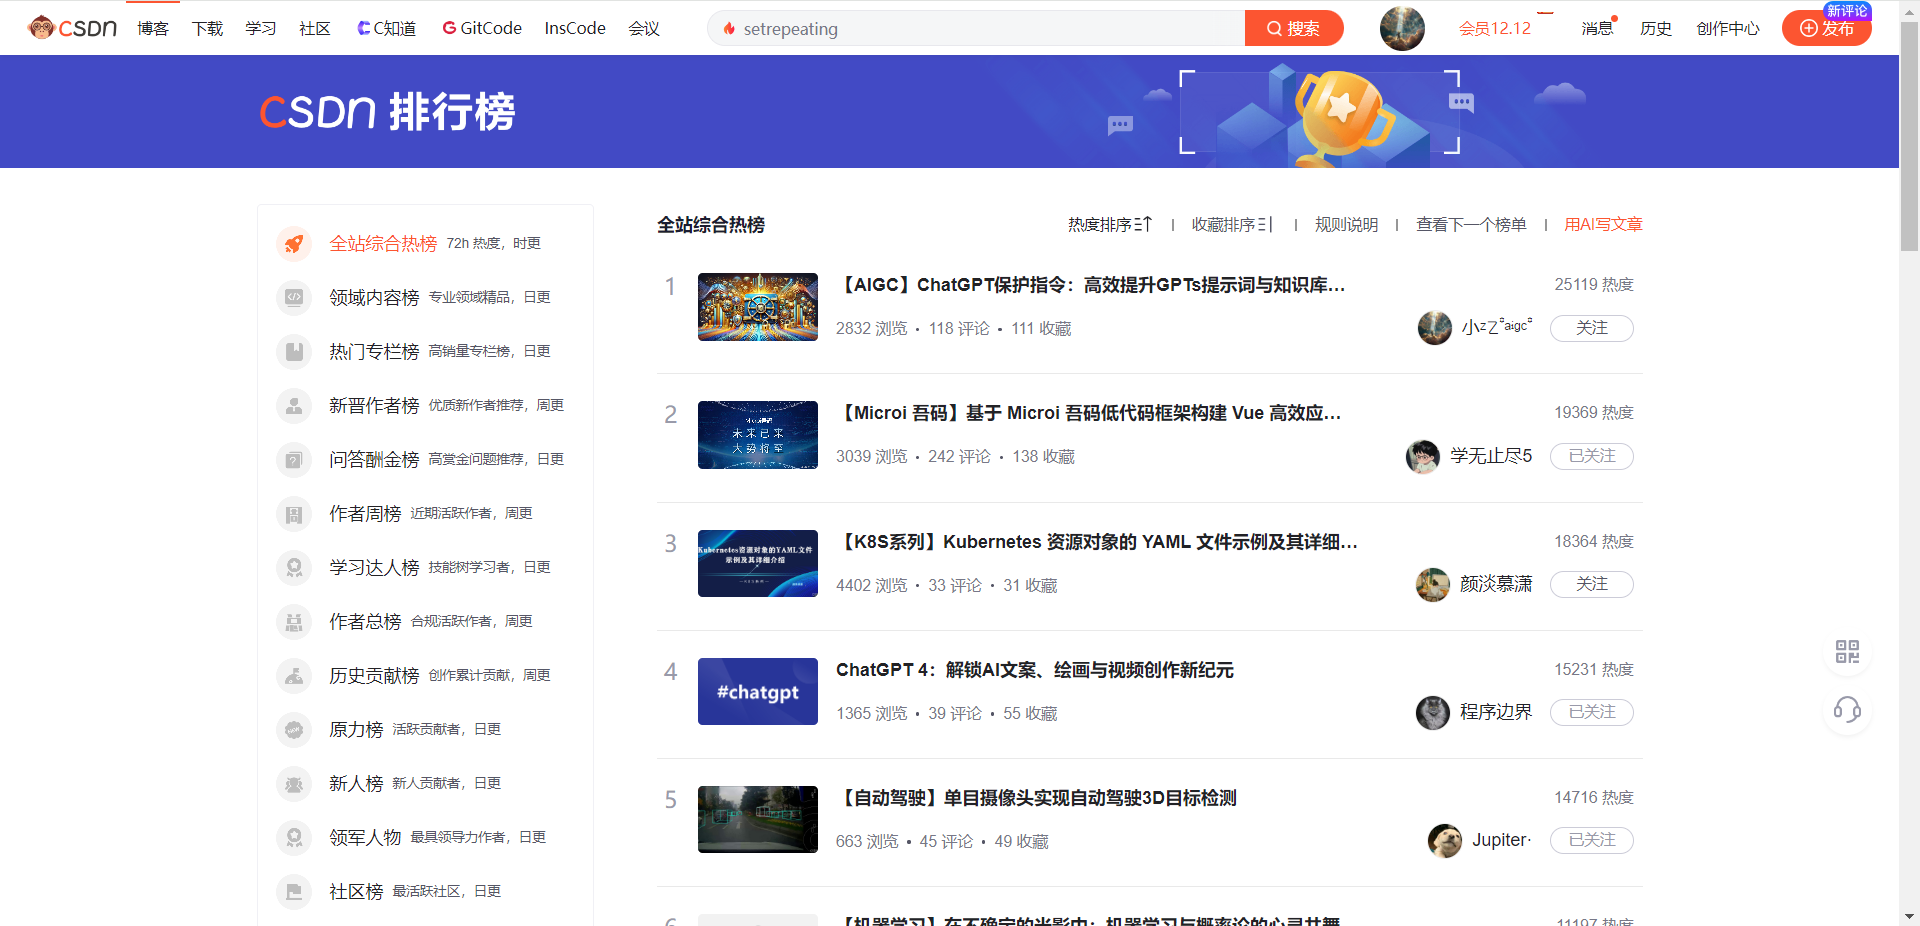Open thumbnail of Microi 吾码 article
The image size is (1920, 926).
[x=757, y=435]
